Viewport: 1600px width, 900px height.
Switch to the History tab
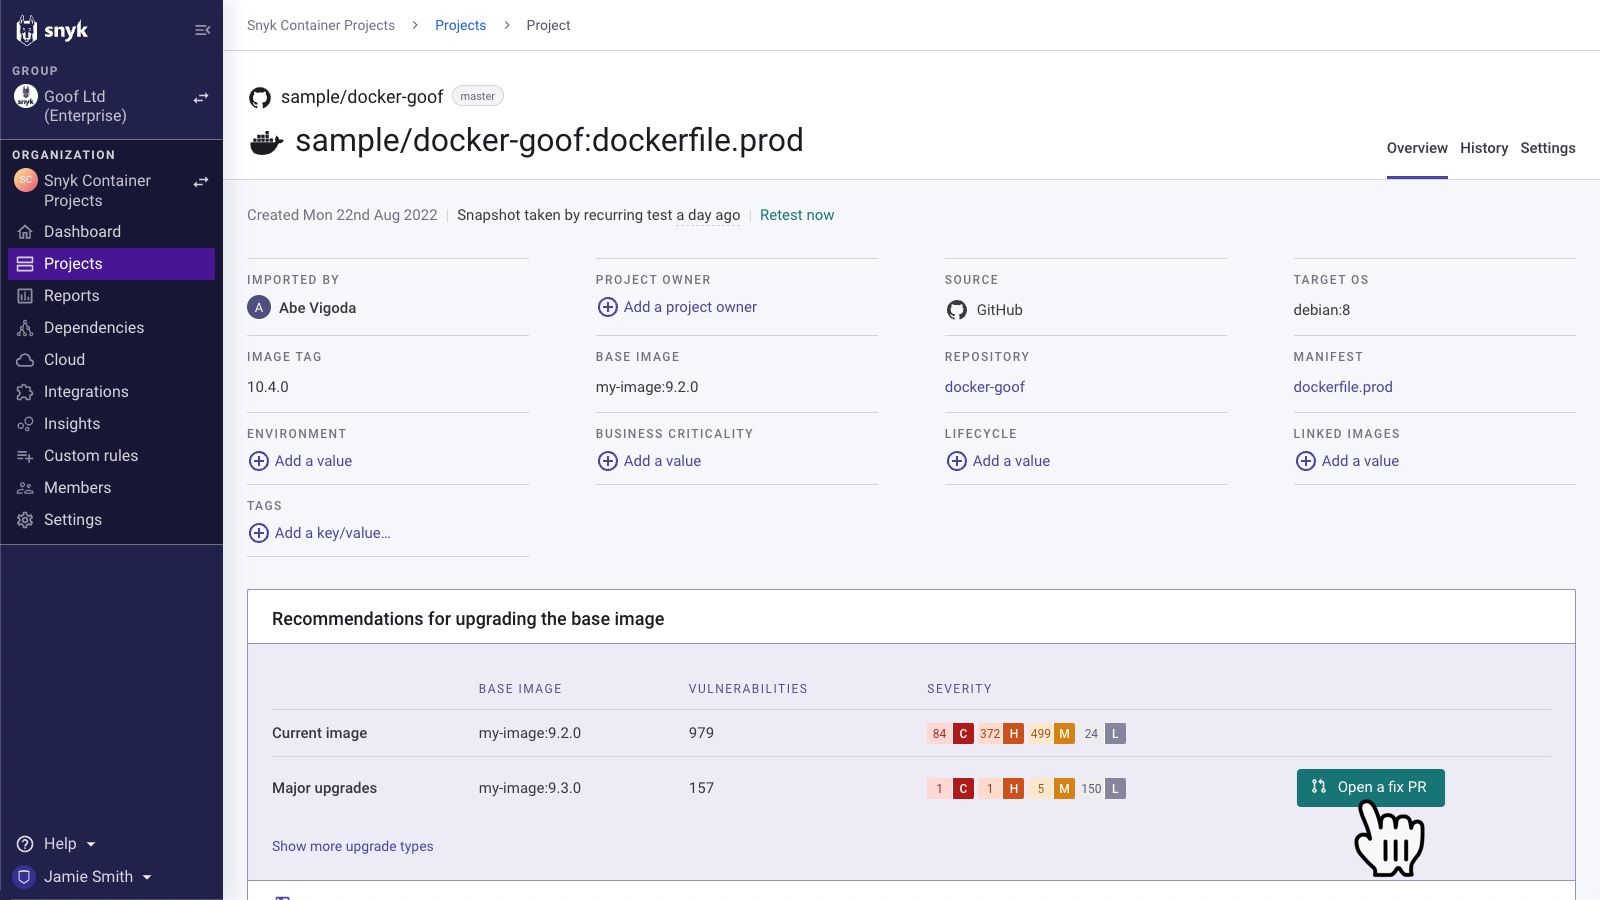pos(1483,148)
